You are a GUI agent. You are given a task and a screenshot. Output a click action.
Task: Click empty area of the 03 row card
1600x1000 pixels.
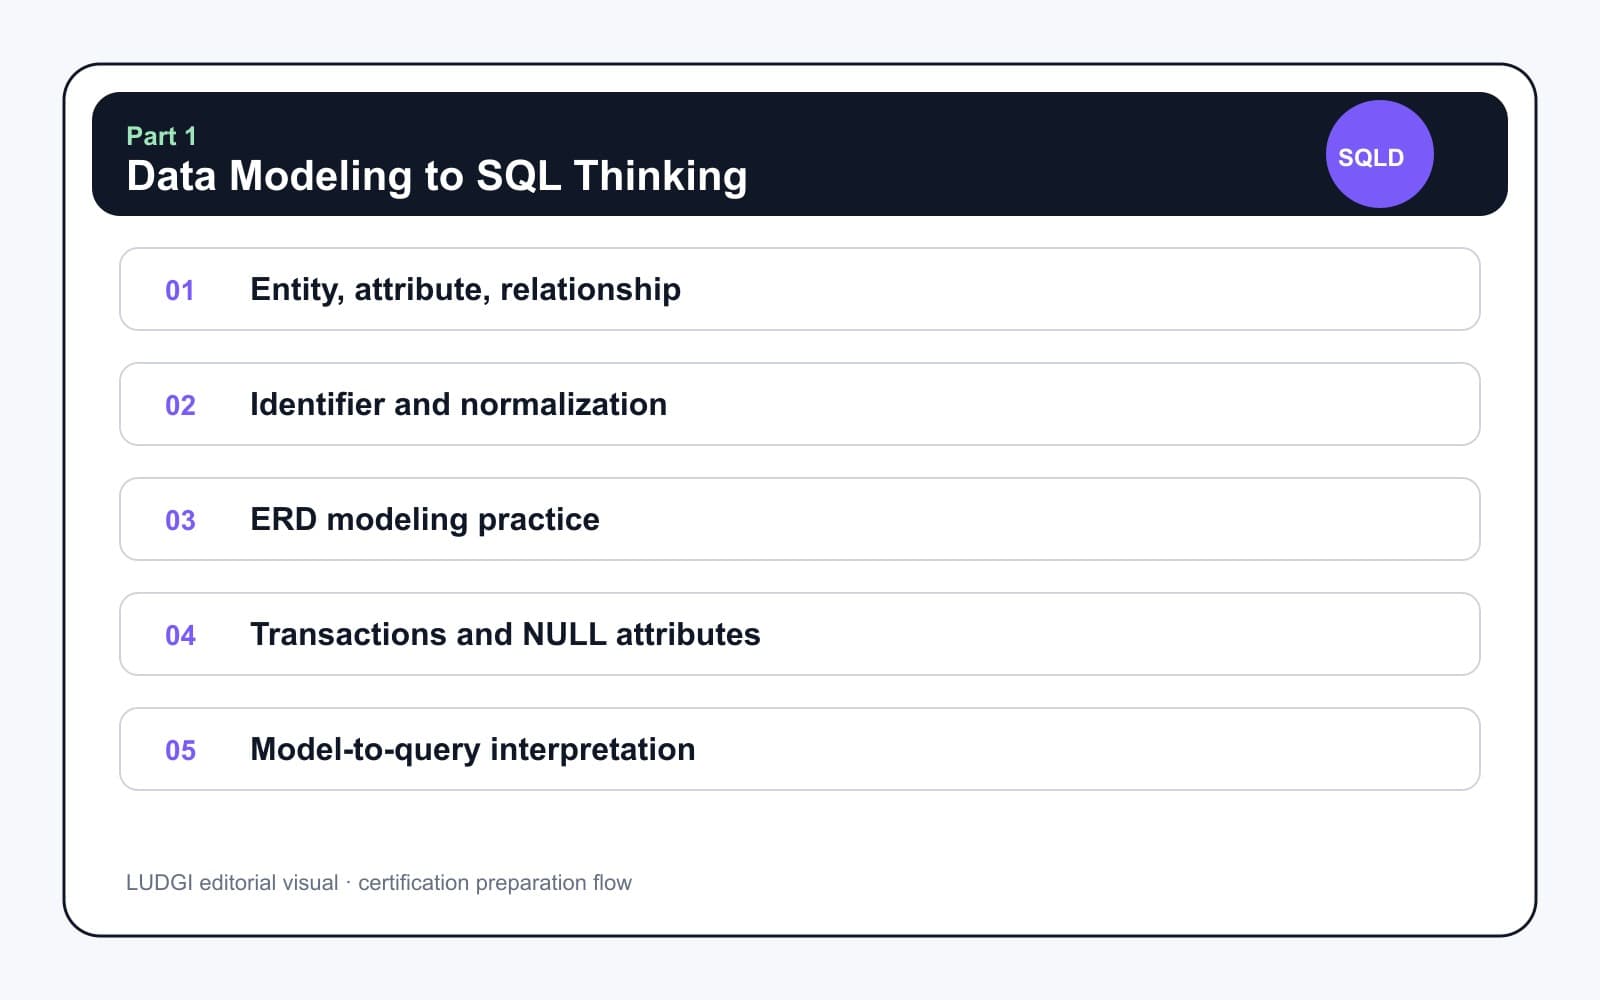[x=1040, y=519]
